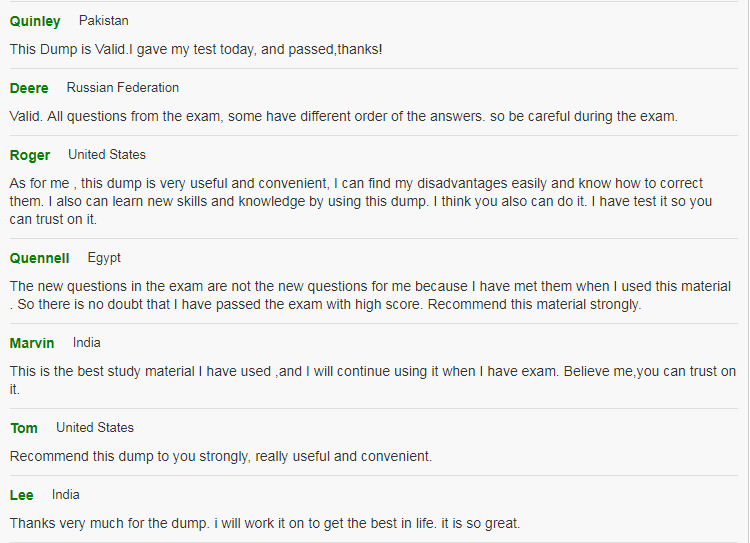Click reviewer name Quennell
The image size is (750, 543).
tap(39, 258)
